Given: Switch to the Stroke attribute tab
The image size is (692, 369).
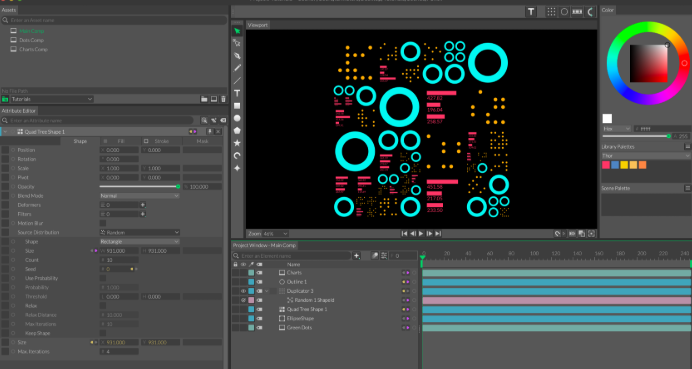Looking at the screenshot, I should tap(162, 141).
